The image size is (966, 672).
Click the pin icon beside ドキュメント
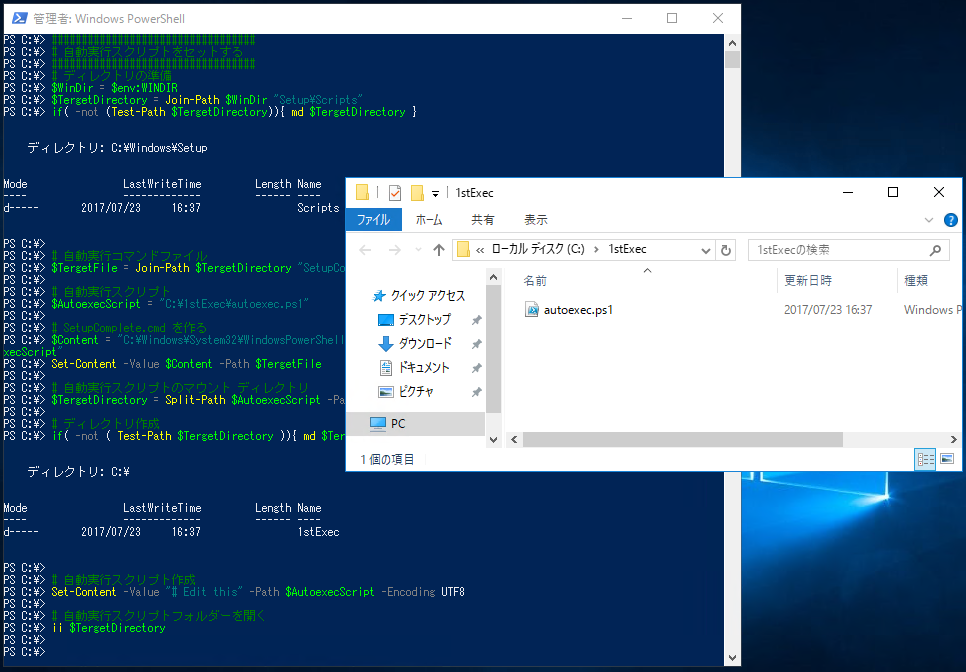(476, 368)
